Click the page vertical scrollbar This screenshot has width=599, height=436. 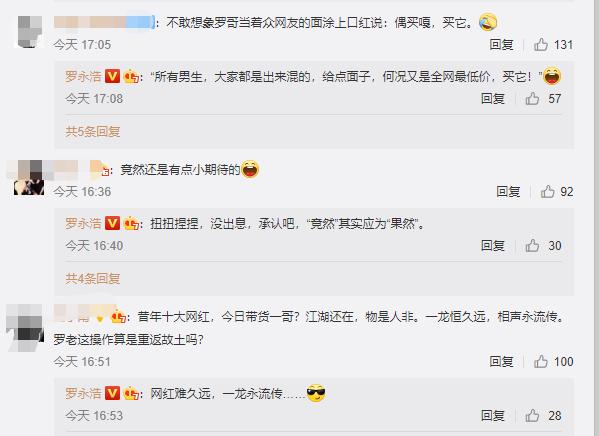point(596,218)
